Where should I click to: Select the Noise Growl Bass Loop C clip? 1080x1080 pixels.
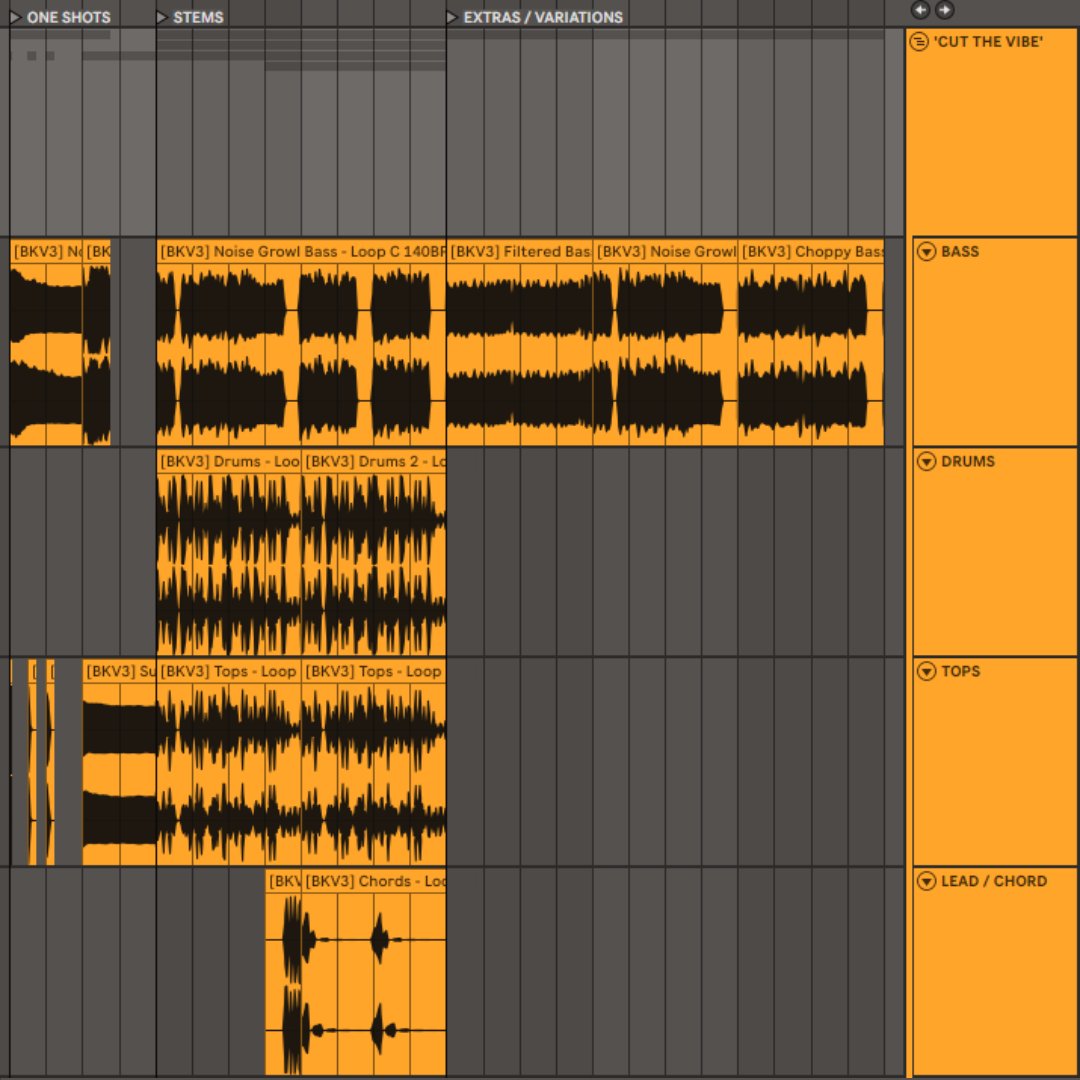300,252
